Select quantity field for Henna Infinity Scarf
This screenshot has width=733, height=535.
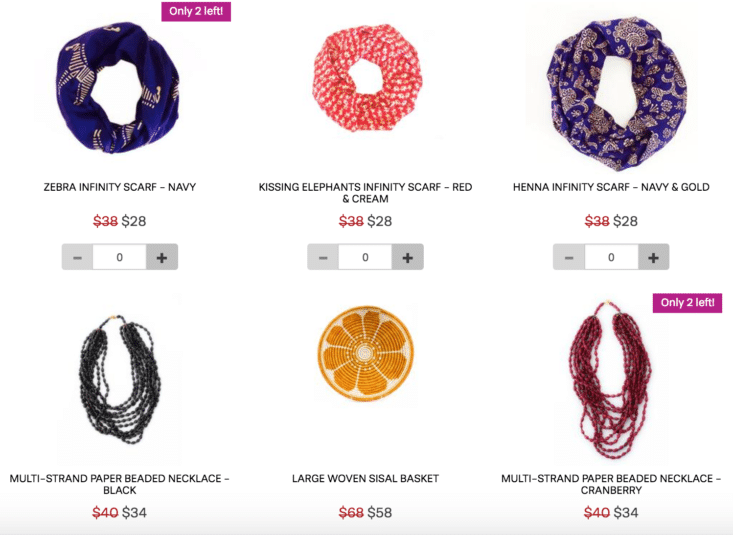point(611,257)
